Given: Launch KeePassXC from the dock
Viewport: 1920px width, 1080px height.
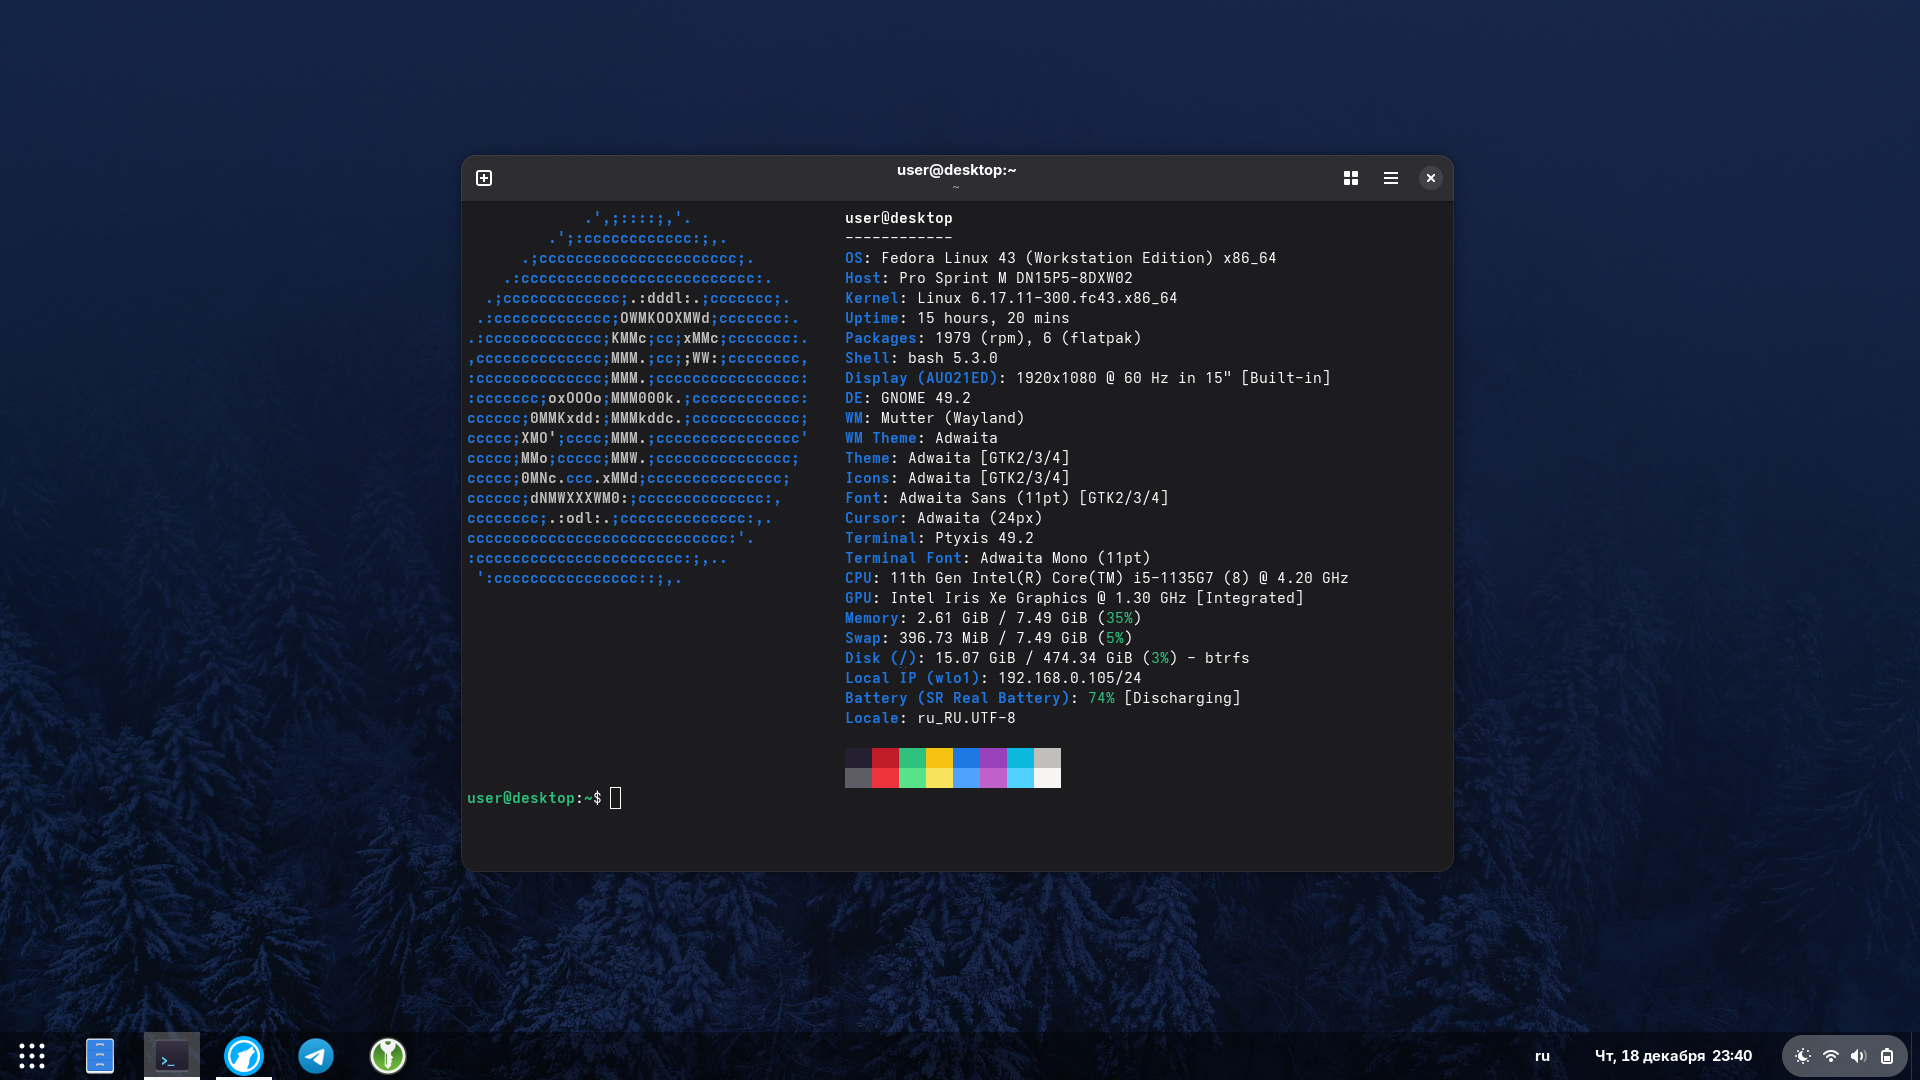Looking at the screenshot, I should [388, 1056].
